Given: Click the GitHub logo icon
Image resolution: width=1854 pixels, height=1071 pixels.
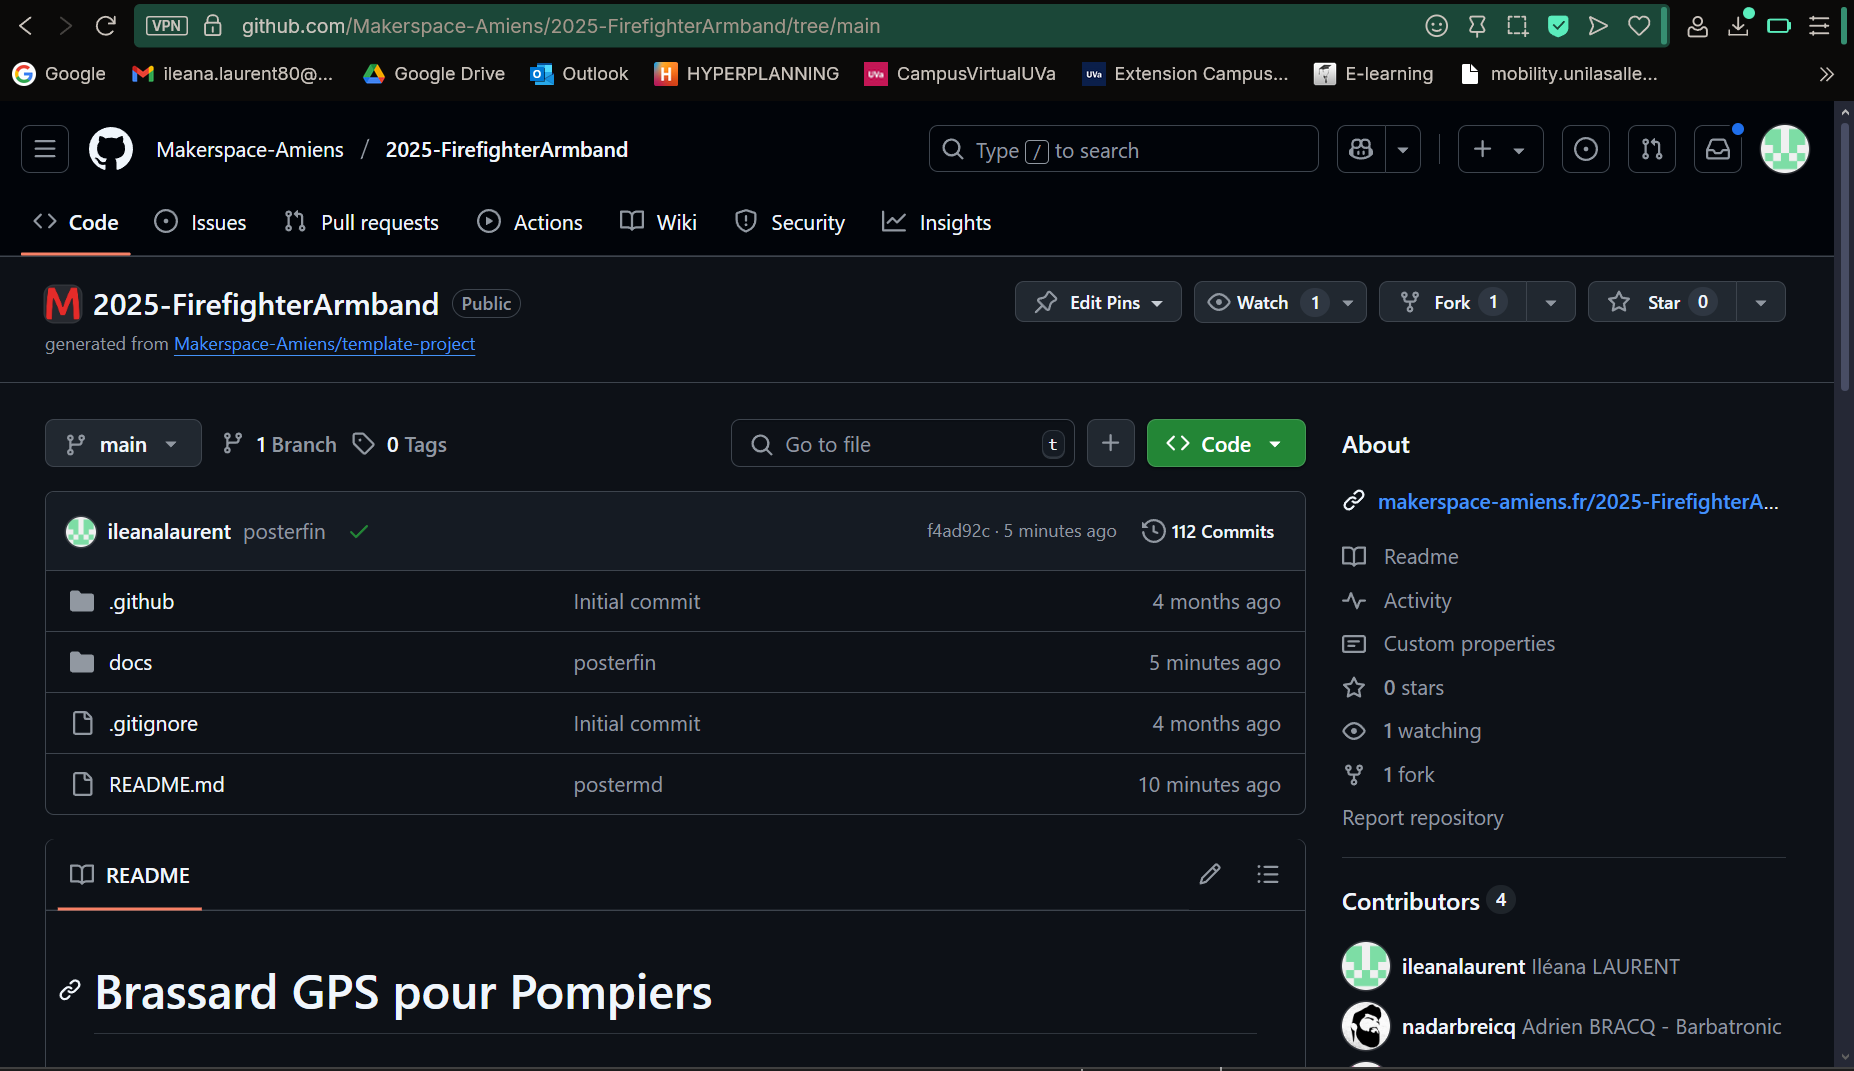Looking at the screenshot, I should (x=110, y=149).
